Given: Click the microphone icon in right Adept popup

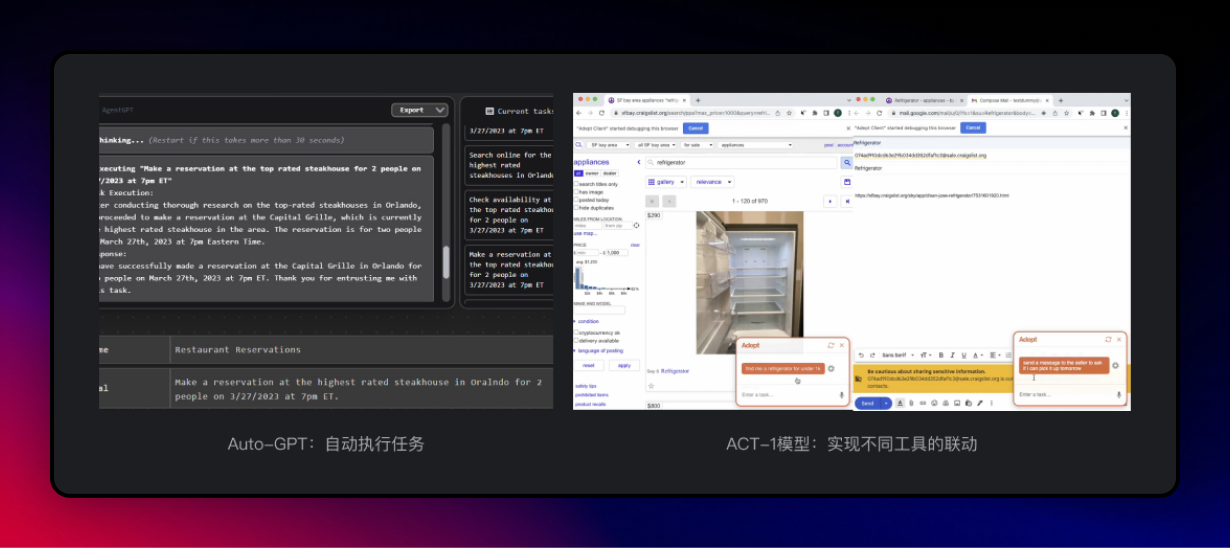Looking at the screenshot, I should [x=1118, y=395].
